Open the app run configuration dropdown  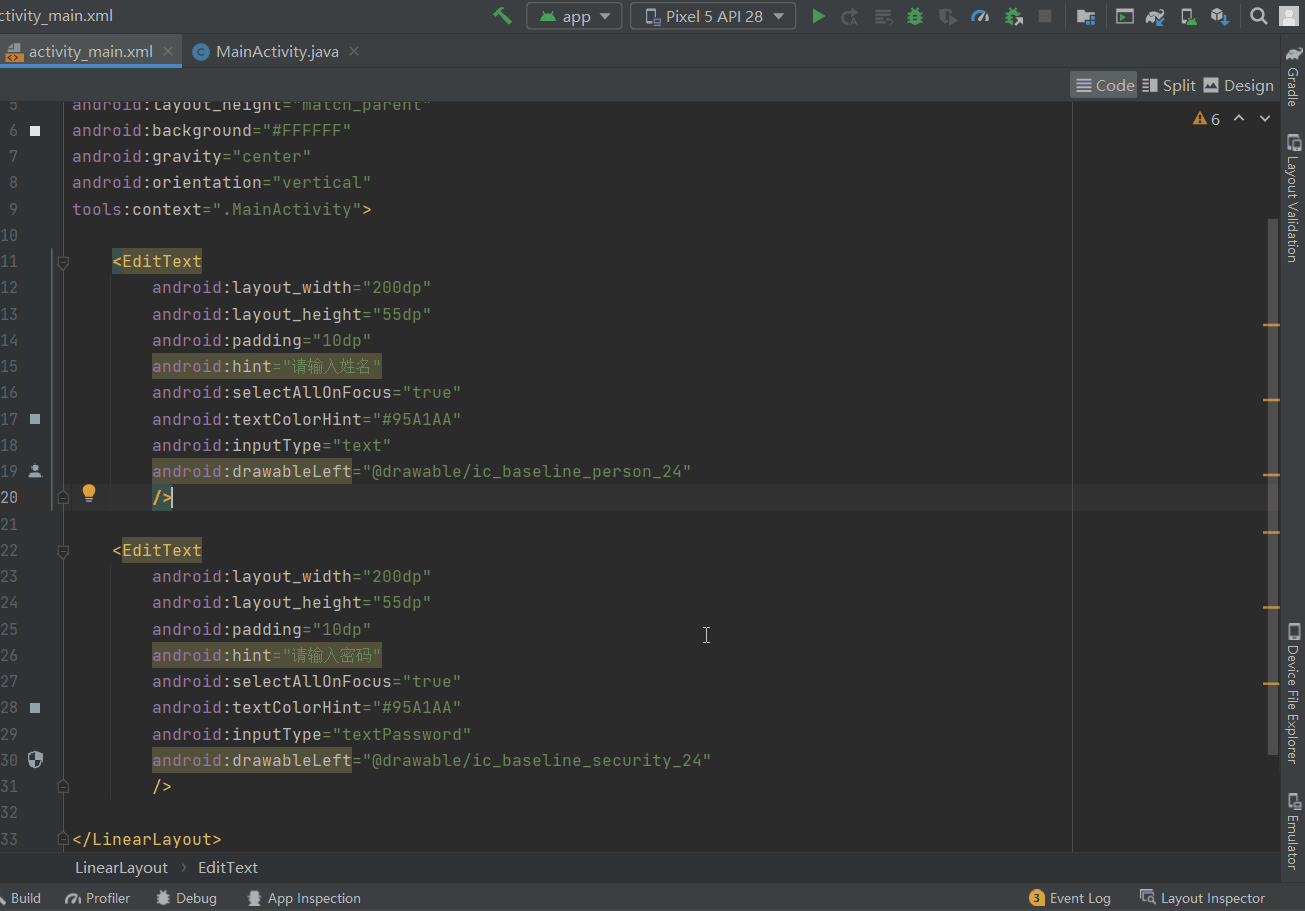point(574,16)
